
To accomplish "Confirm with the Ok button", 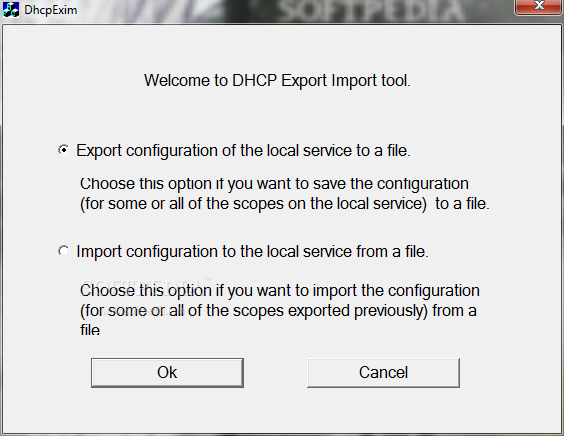I will pyautogui.click(x=167, y=373).
